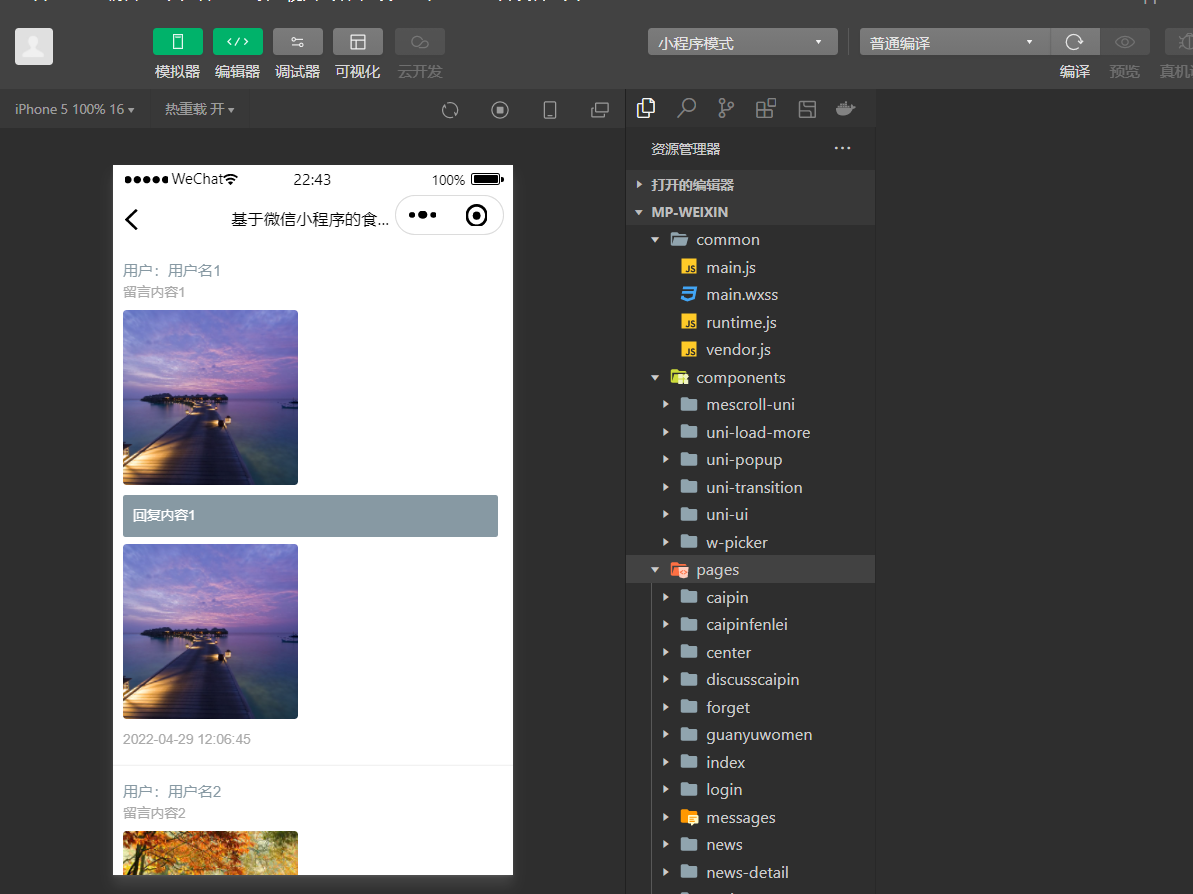Tap the back arrow in simulator
1193x894 pixels.
click(132, 220)
